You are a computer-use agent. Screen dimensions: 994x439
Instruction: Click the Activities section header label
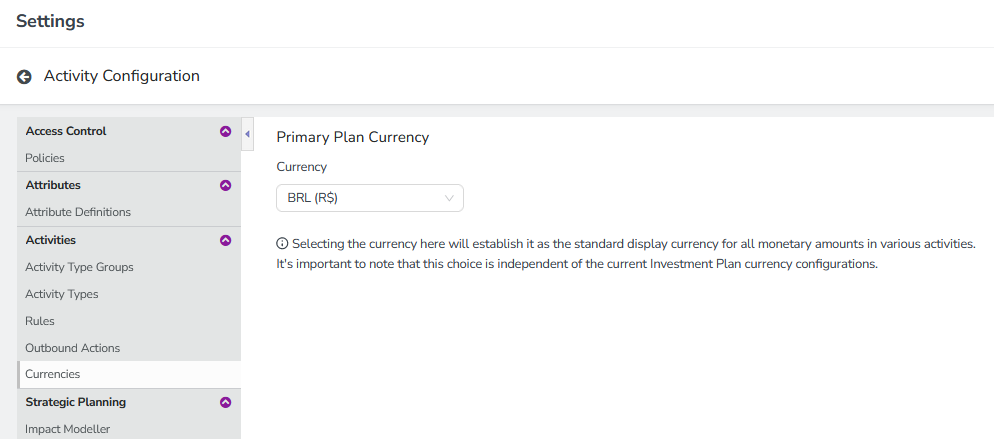(x=50, y=240)
